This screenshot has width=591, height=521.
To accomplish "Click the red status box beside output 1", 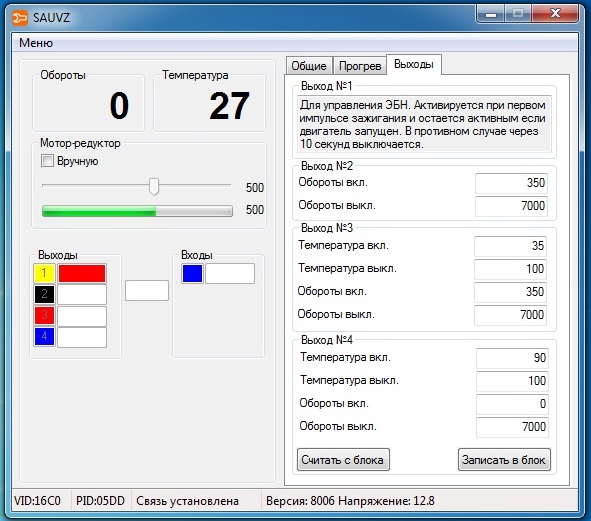I will pyautogui.click(x=82, y=273).
